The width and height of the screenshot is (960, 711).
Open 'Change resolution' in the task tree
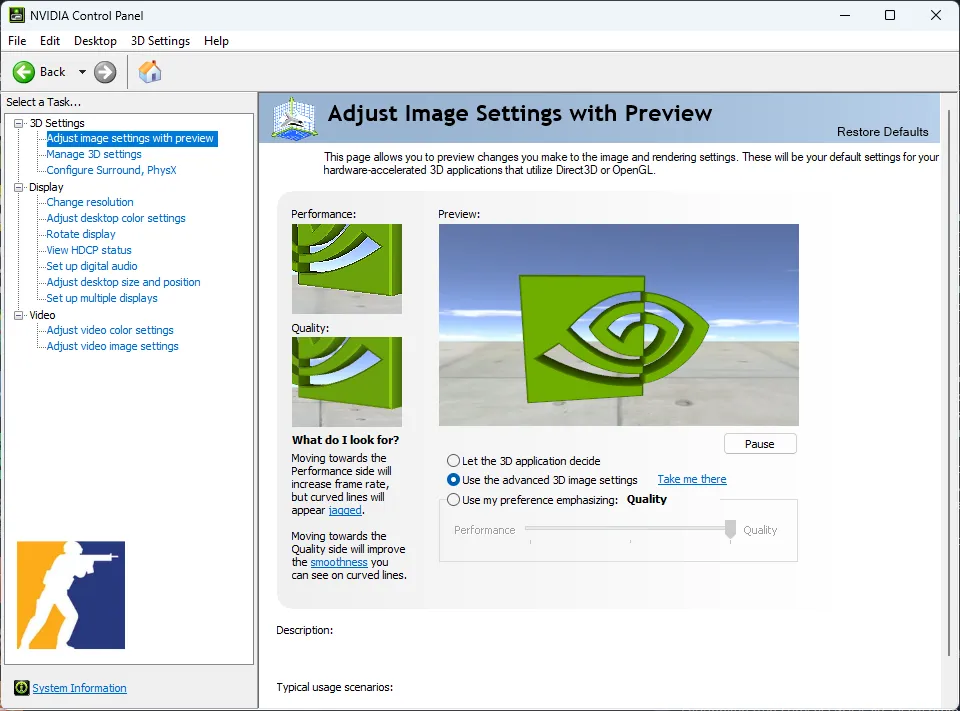click(90, 202)
